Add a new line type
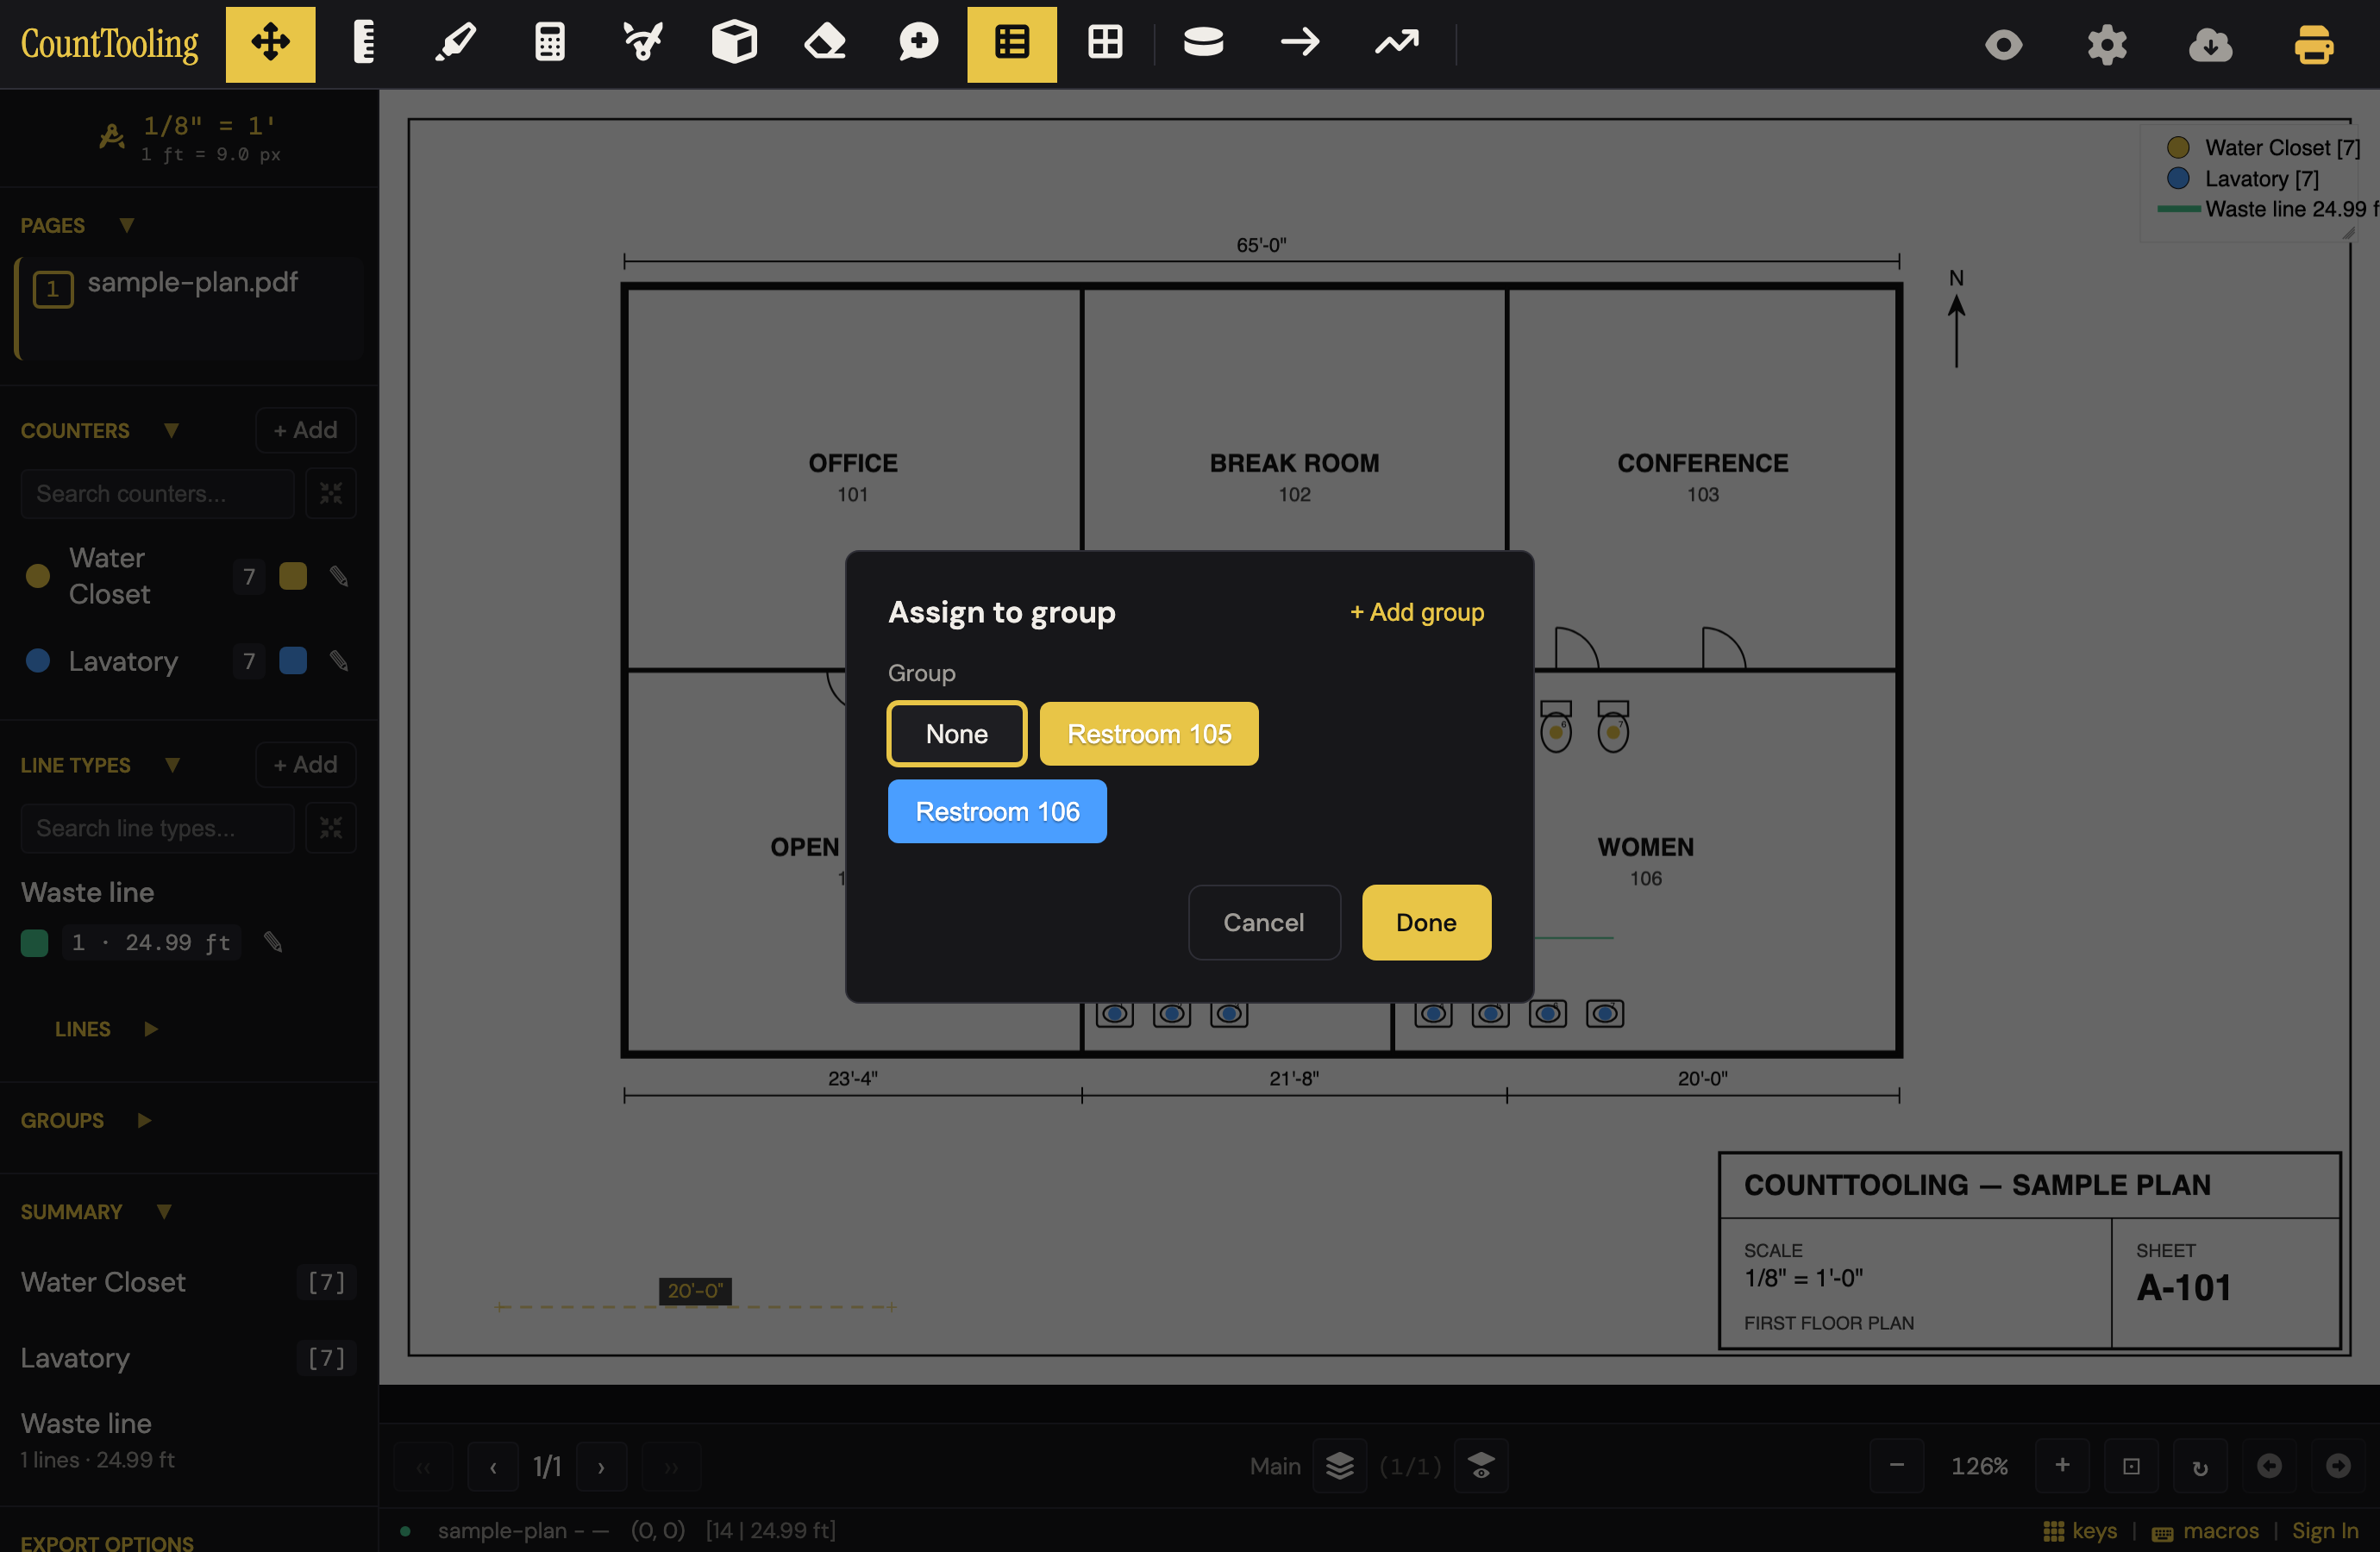Viewport: 2380px width, 1552px height. (x=305, y=765)
